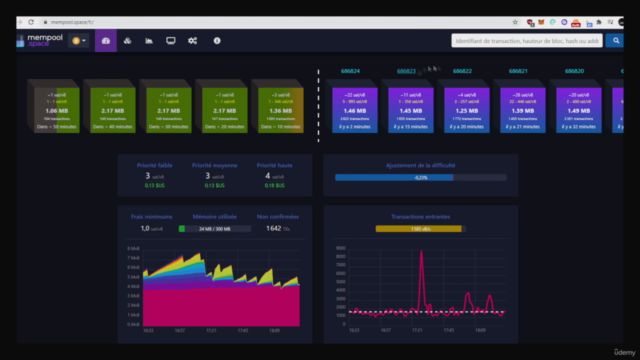Bookmark the page with star icon

click(x=515, y=22)
